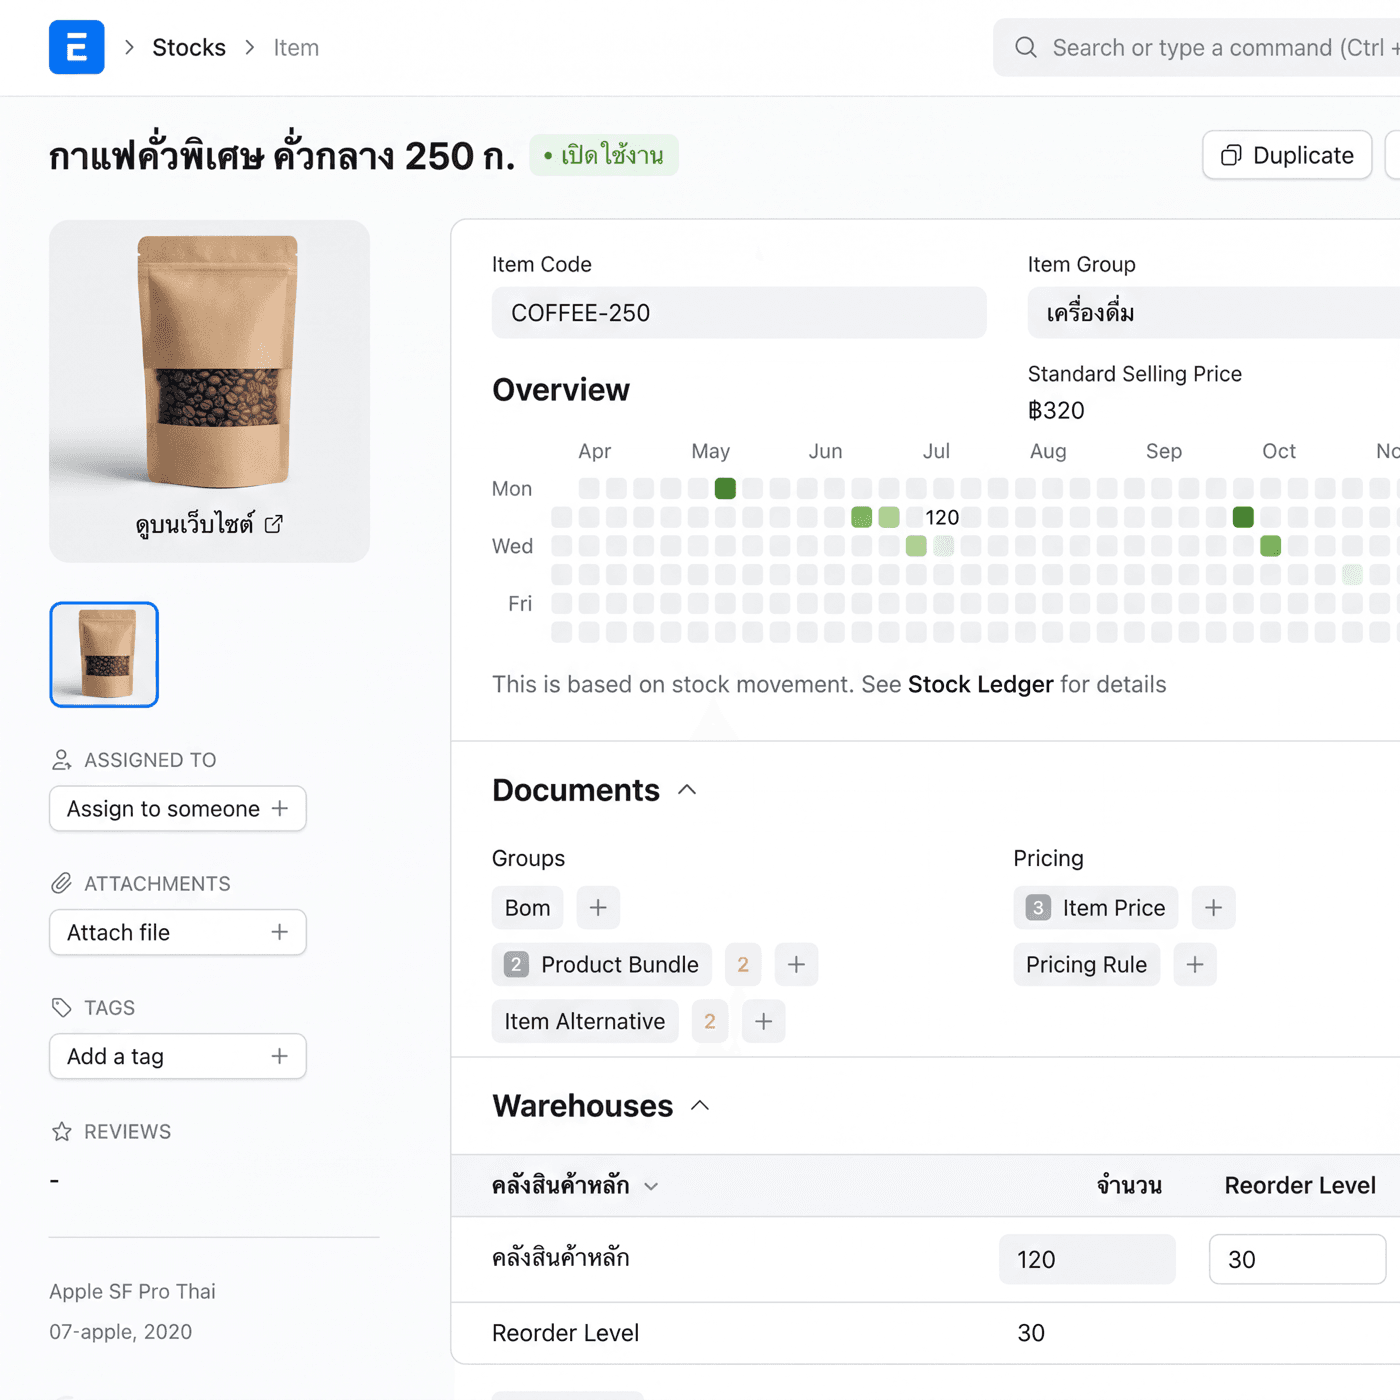Click the green enabled status badge
Image resolution: width=1400 pixels, height=1400 pixels.
604,155
